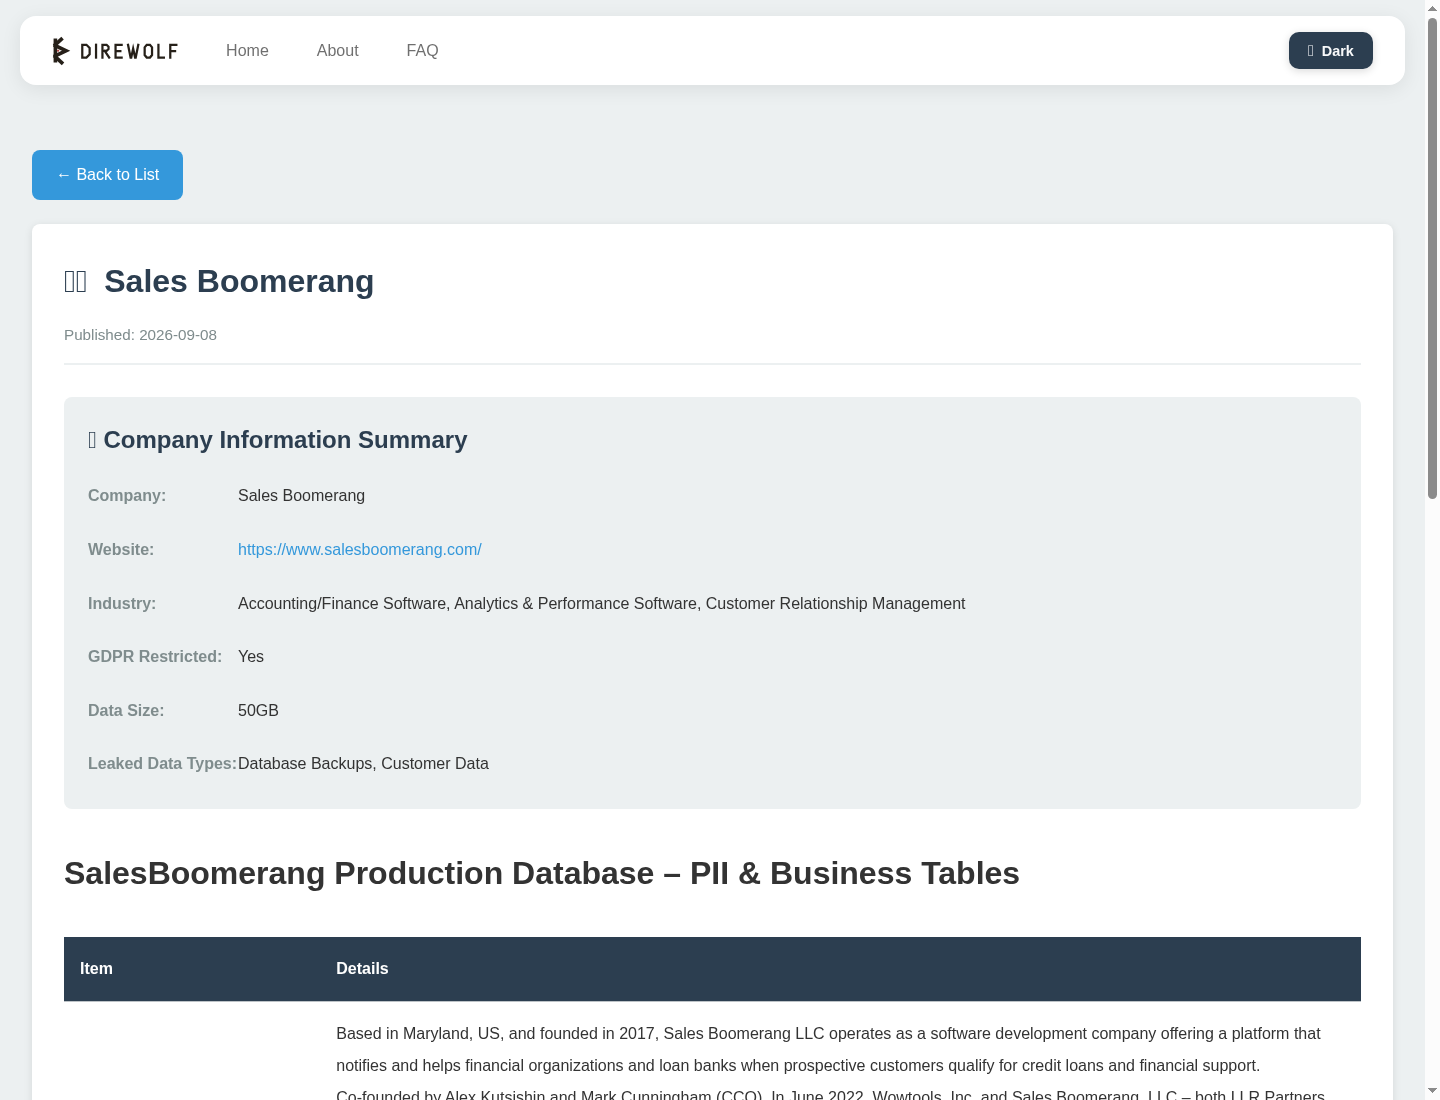
Task: Toggle the Dark mode button
Action: click(1330, 51)
